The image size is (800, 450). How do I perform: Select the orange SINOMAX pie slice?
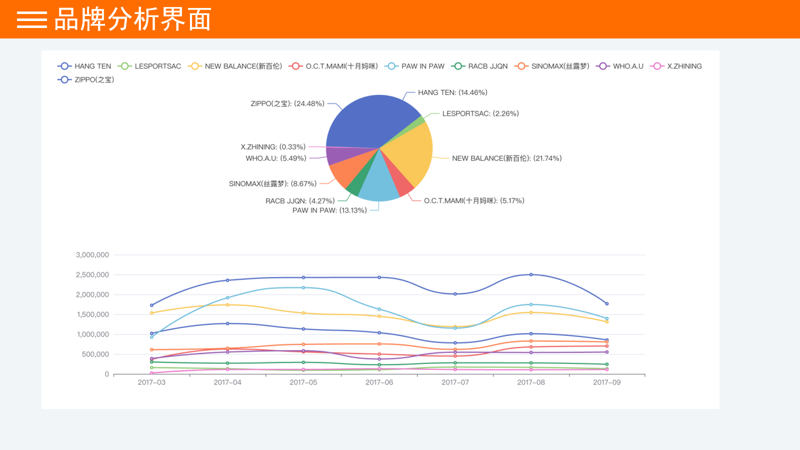[352, 171]
